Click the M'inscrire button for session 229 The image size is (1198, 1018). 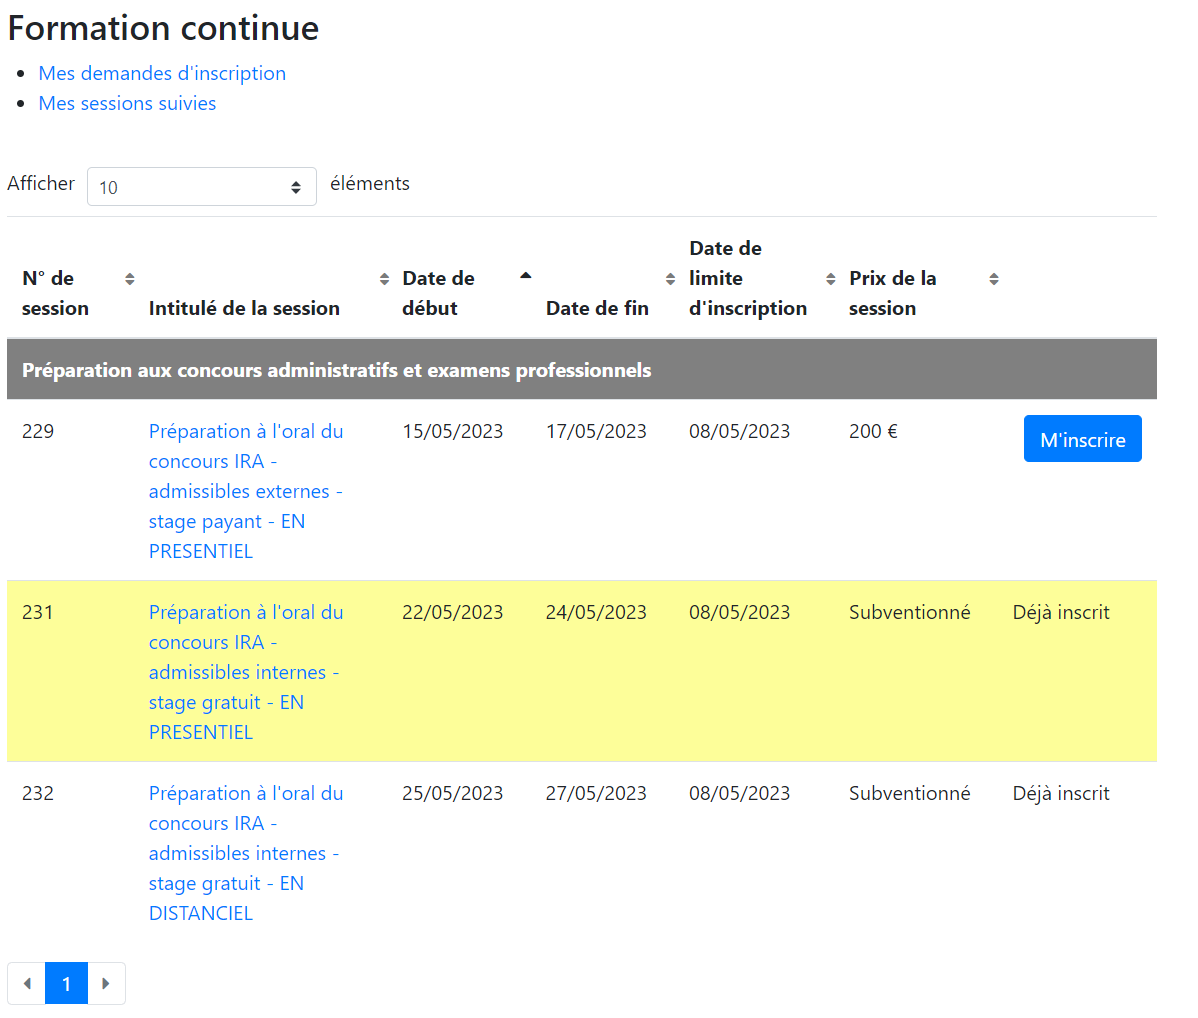pyautogui.click(x=1083, y=439)
